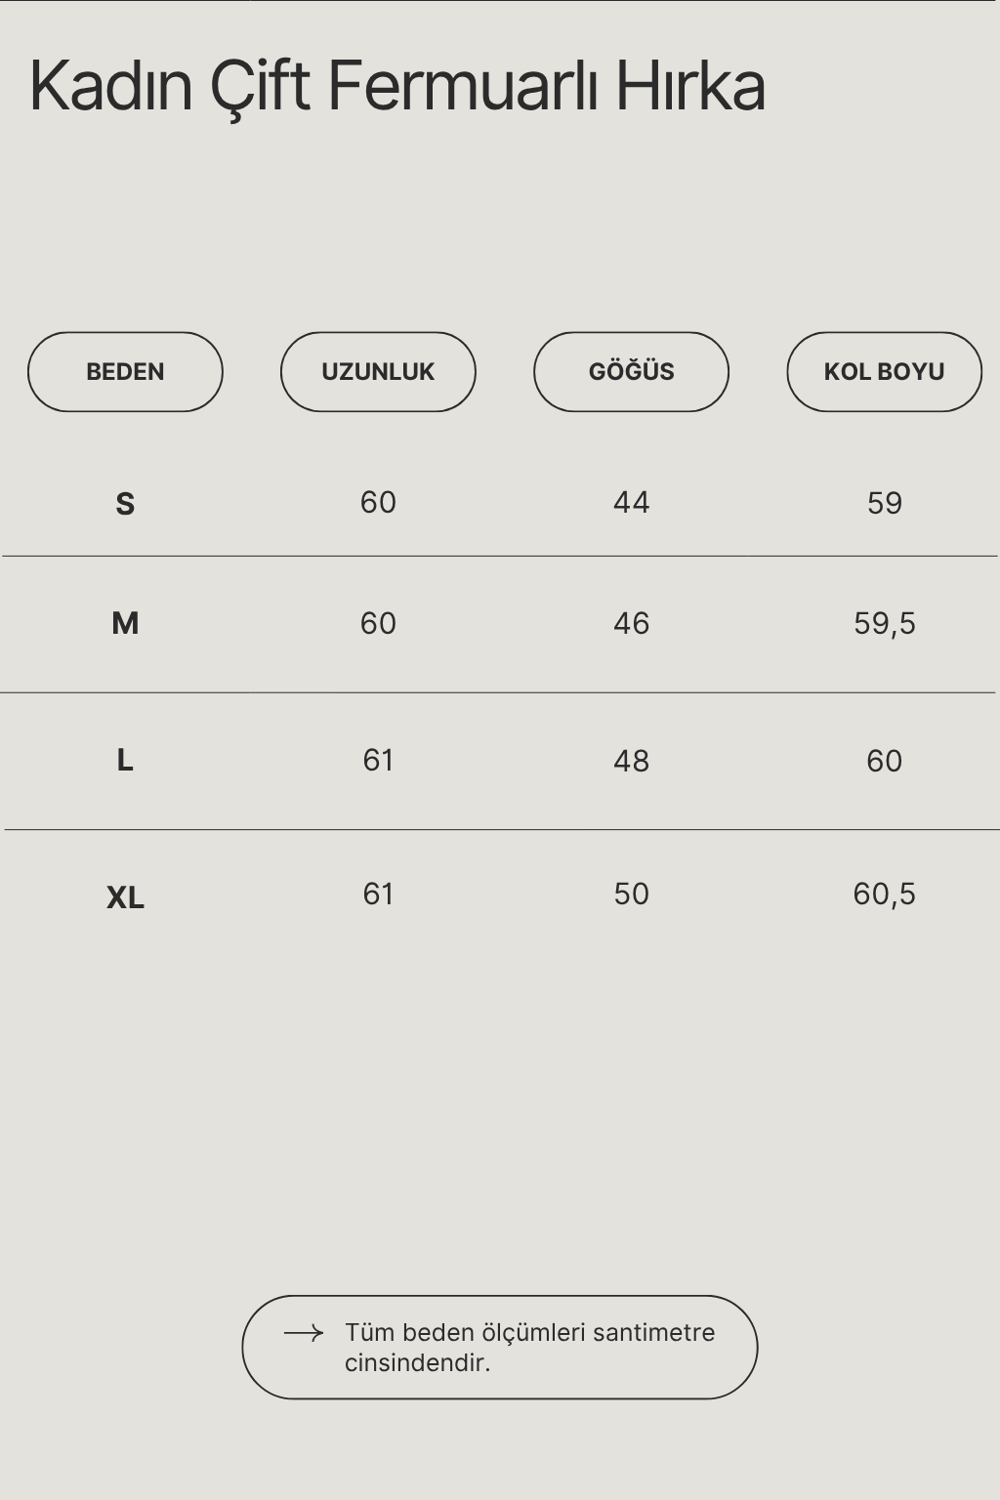Click the S chest value 44

pyautogui.click(x=631, y=502)
